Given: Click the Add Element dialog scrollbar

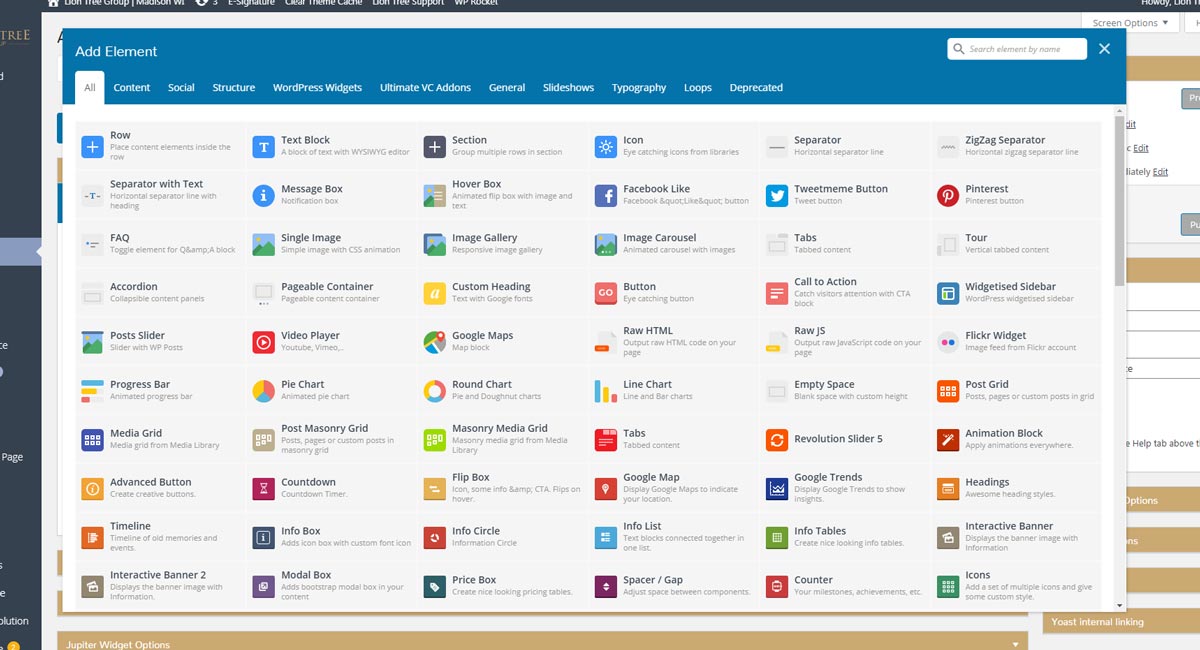Looking at the screenshot, I should [x=1117, y=200].
